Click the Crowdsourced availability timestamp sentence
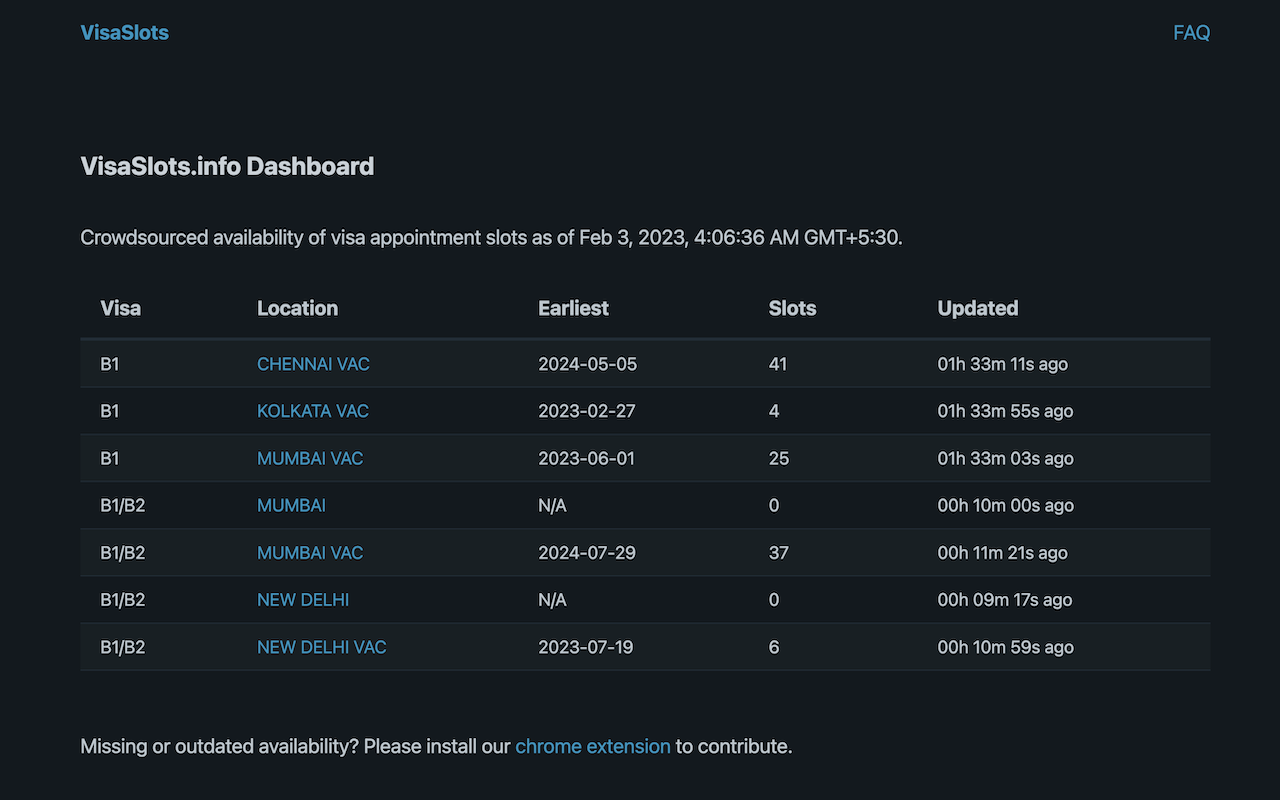The width and height of the screenshot is (1280, 800). pos(491,238)
